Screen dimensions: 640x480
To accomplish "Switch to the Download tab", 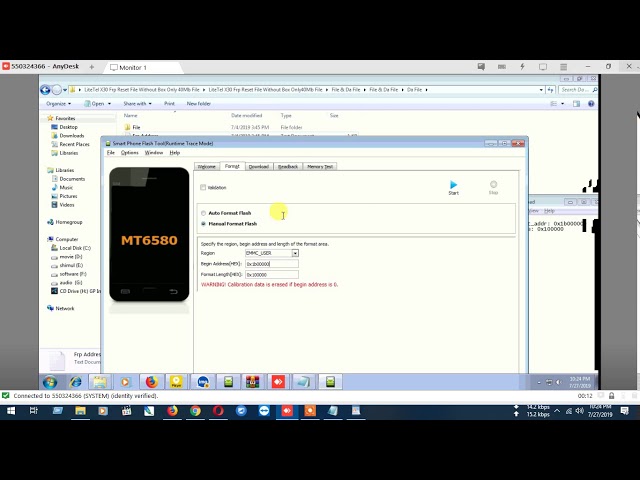I will point(258,167).
